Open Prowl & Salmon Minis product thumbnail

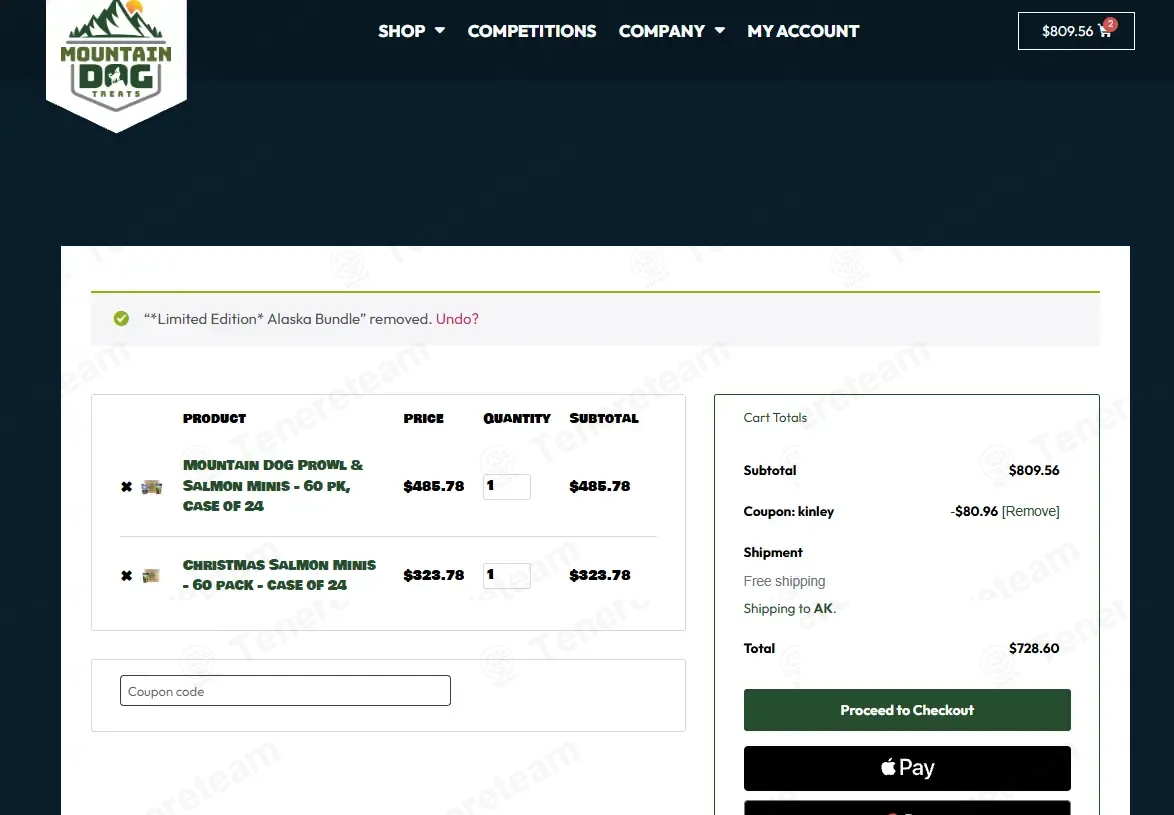(x=151, y=486)
